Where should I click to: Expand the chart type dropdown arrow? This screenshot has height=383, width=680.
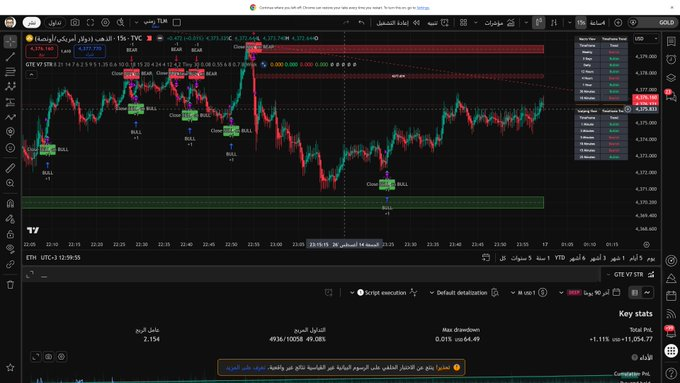[526, 23]
